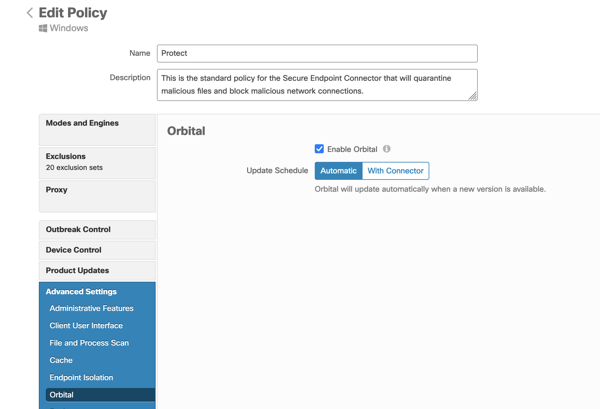Select With Connector update schedule

pos(395,171)
